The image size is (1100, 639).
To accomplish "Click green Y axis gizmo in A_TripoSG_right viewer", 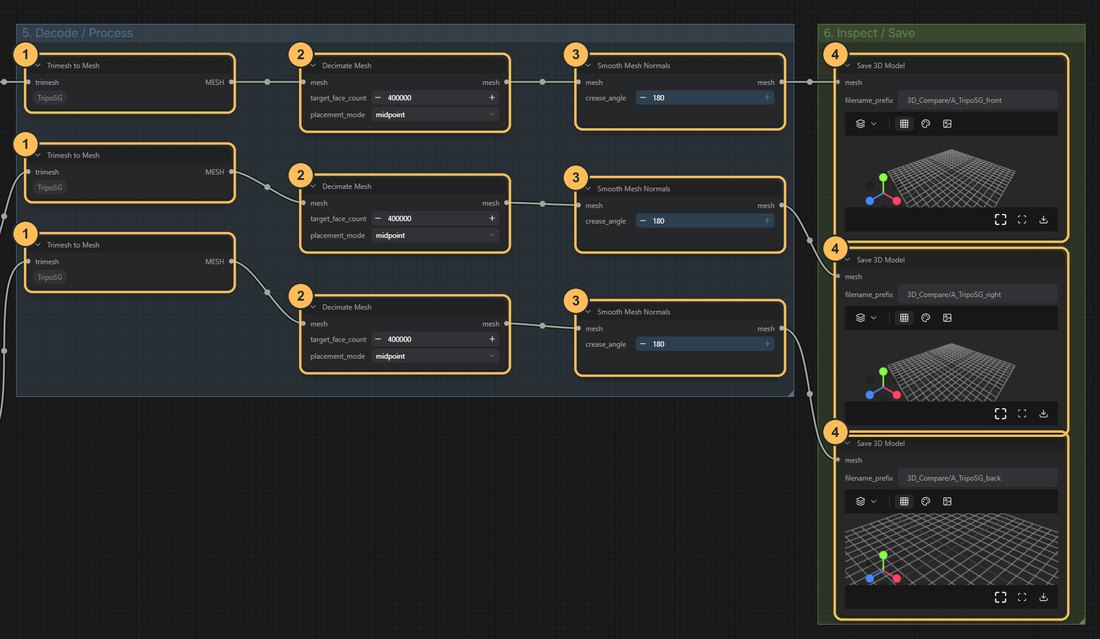I will [x=883, y=372].
